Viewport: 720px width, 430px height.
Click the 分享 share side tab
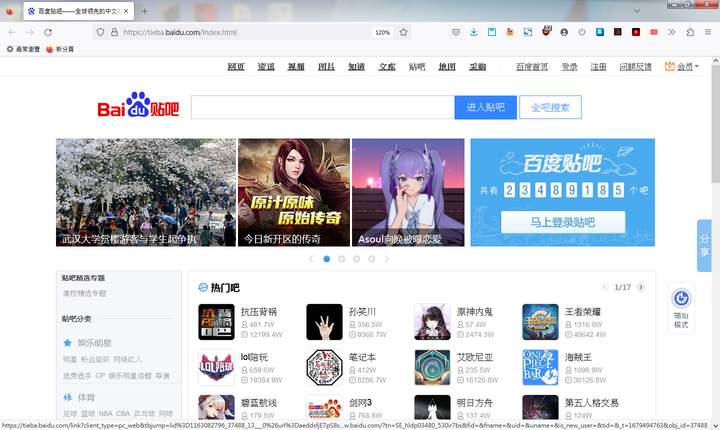pyautogui.click(x=704, y=246)
